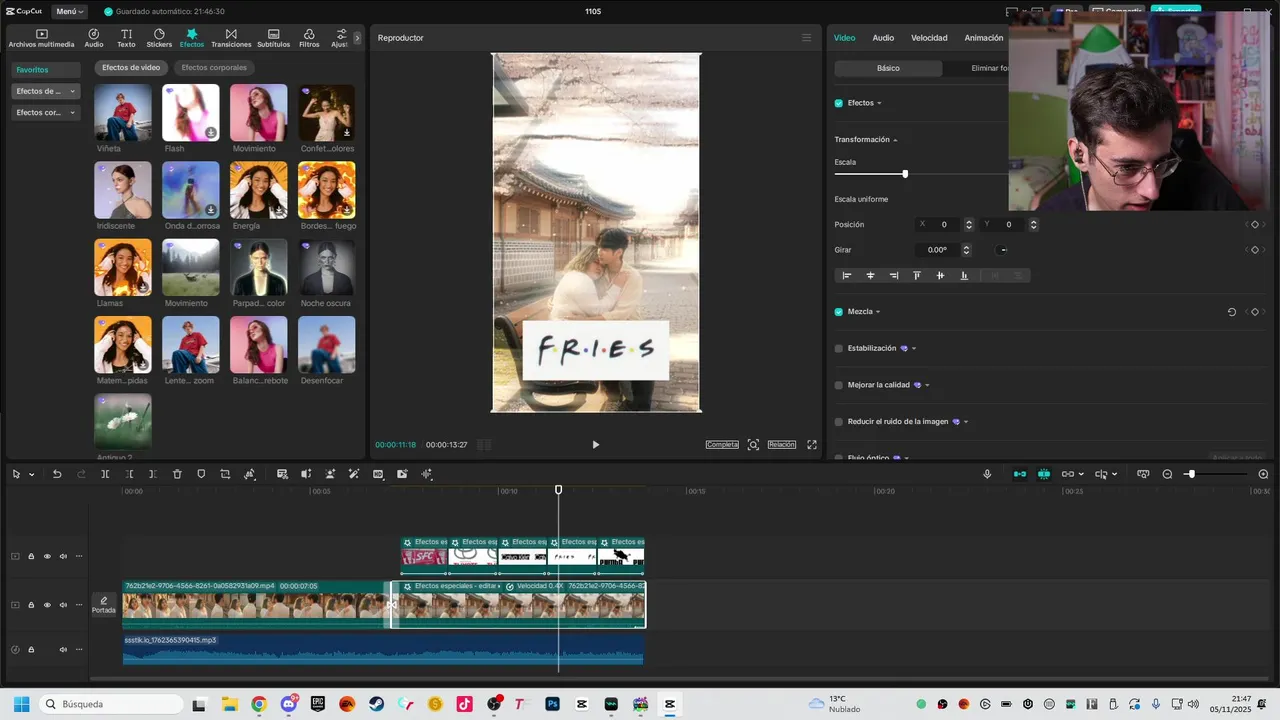Screen dimensions: 1280x720
Task: Enable Mejorar la calidad checkbox
Action: coord(839,385)
